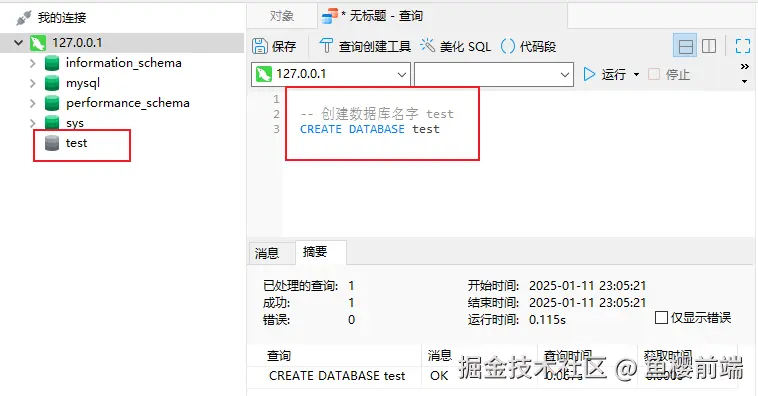Click the 查询 column header
The image size is (758, 396).
[x=279, y=356]
